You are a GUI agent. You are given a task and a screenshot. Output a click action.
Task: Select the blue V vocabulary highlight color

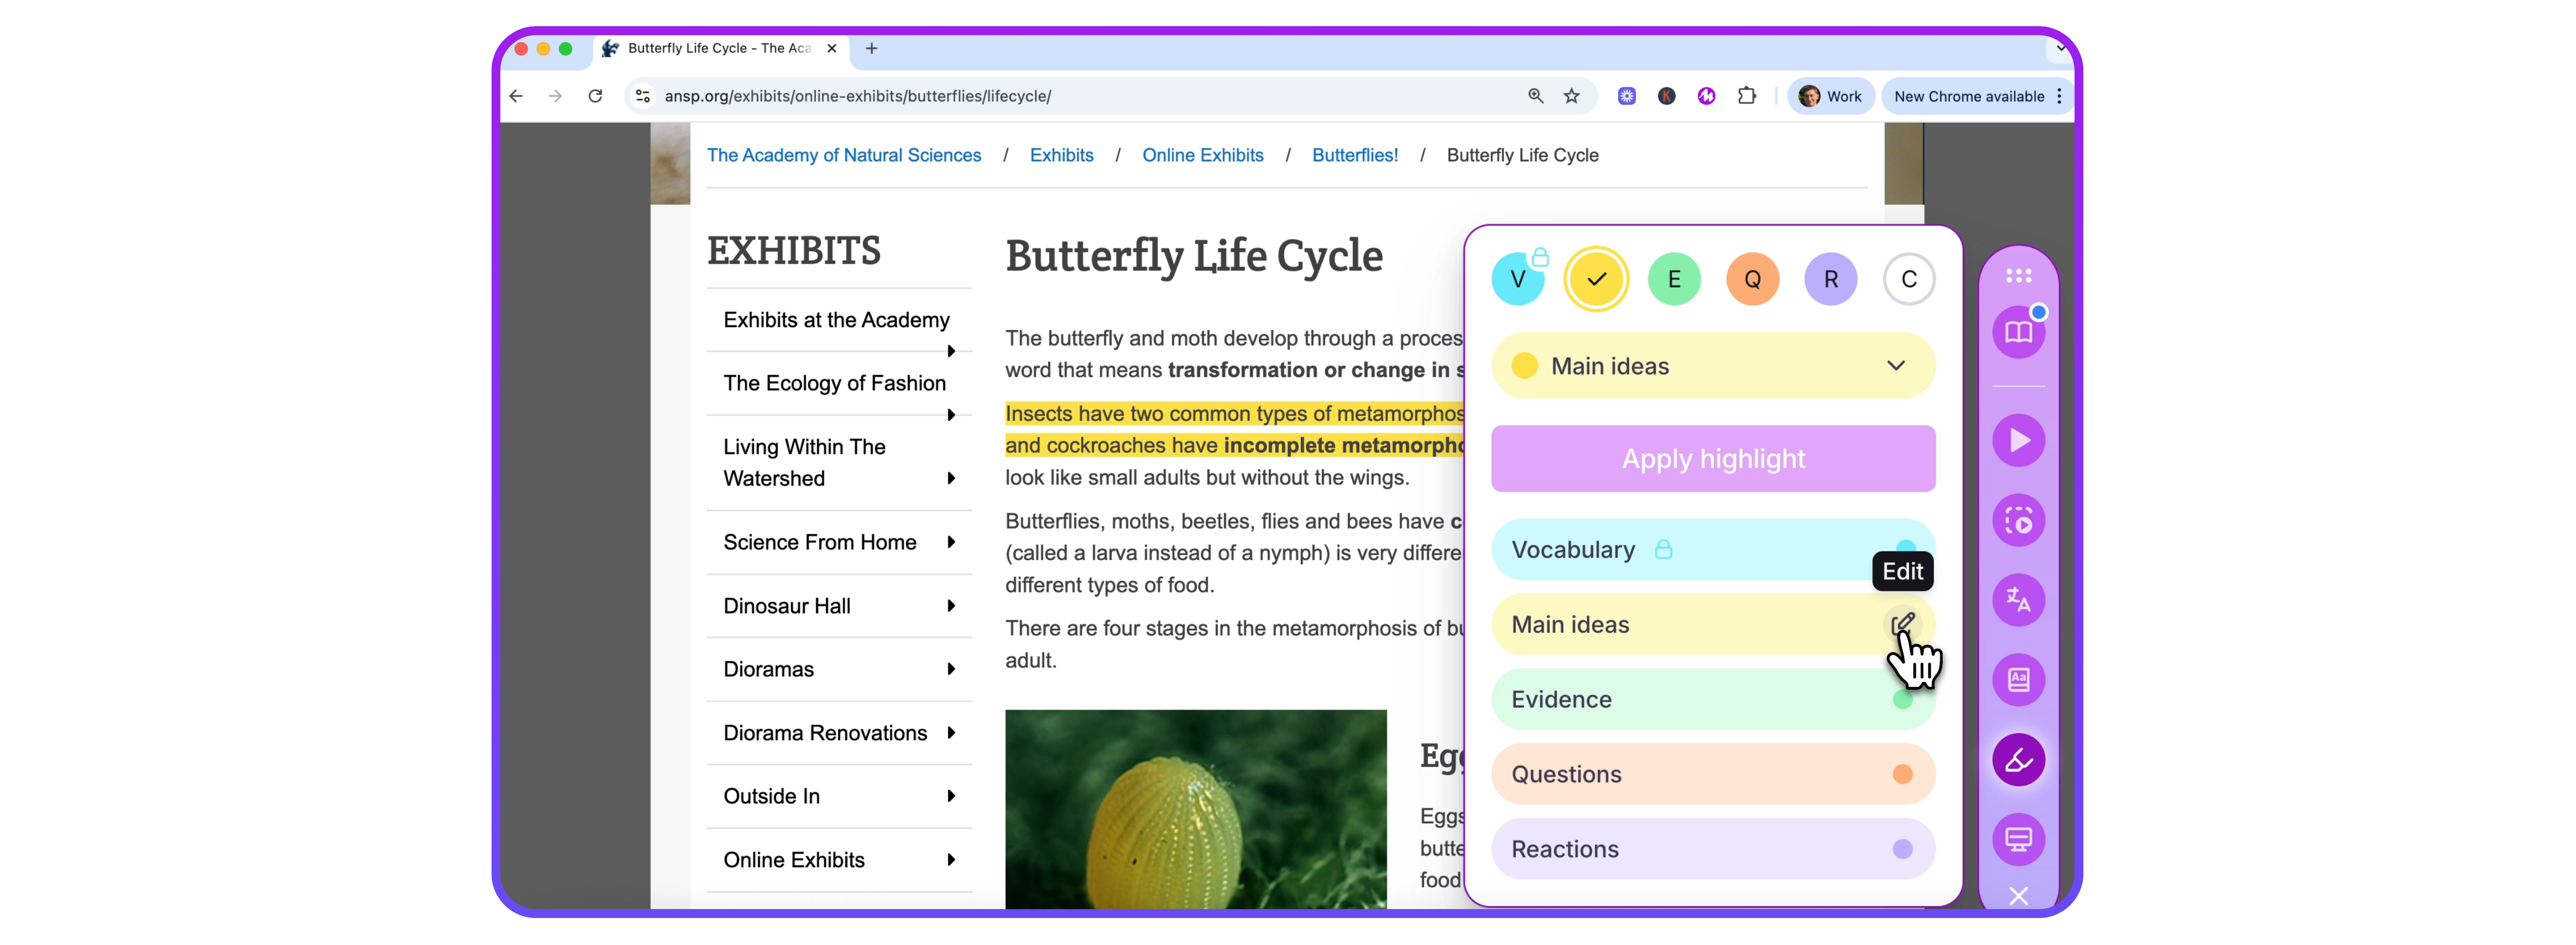[1517, 279]
